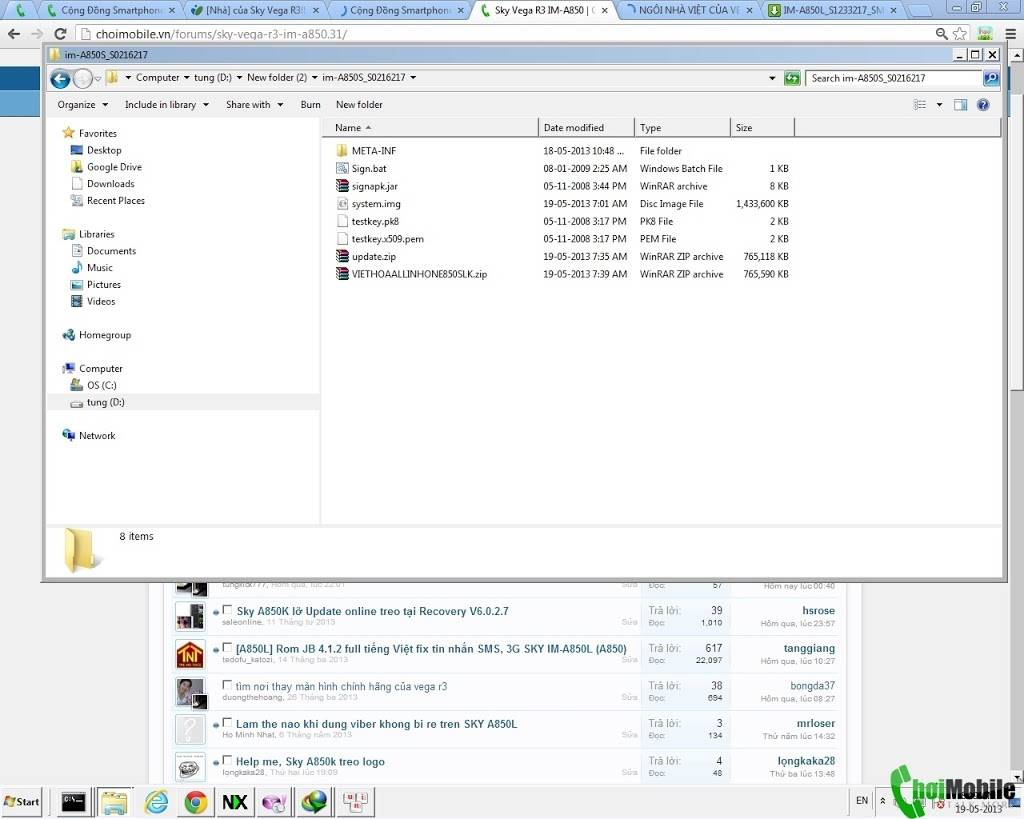1024x819 pixels.
Task: Toggle the preview pane icon
Action: [x=960, y=104]
